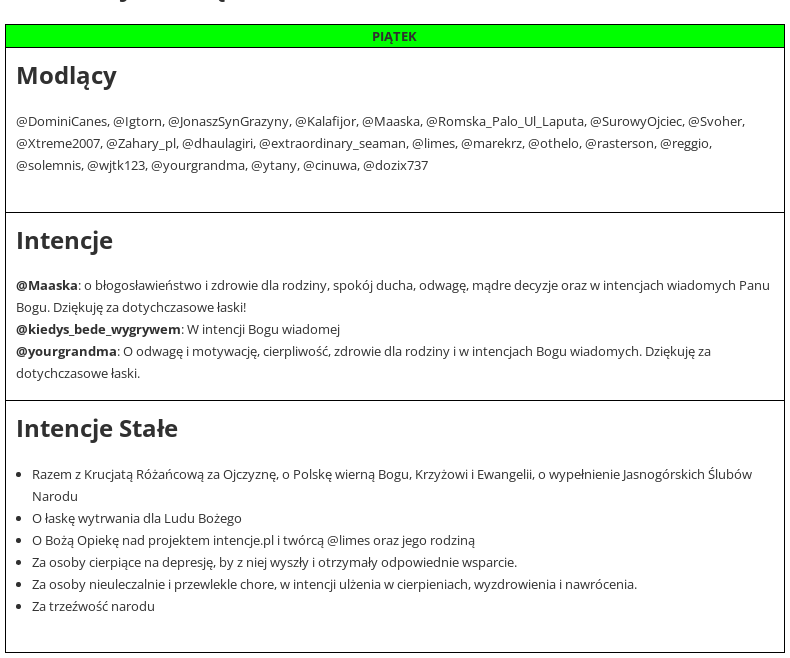Open the @Igtorn profile mention
Screen dimensions: 790x658
(137, 121)
